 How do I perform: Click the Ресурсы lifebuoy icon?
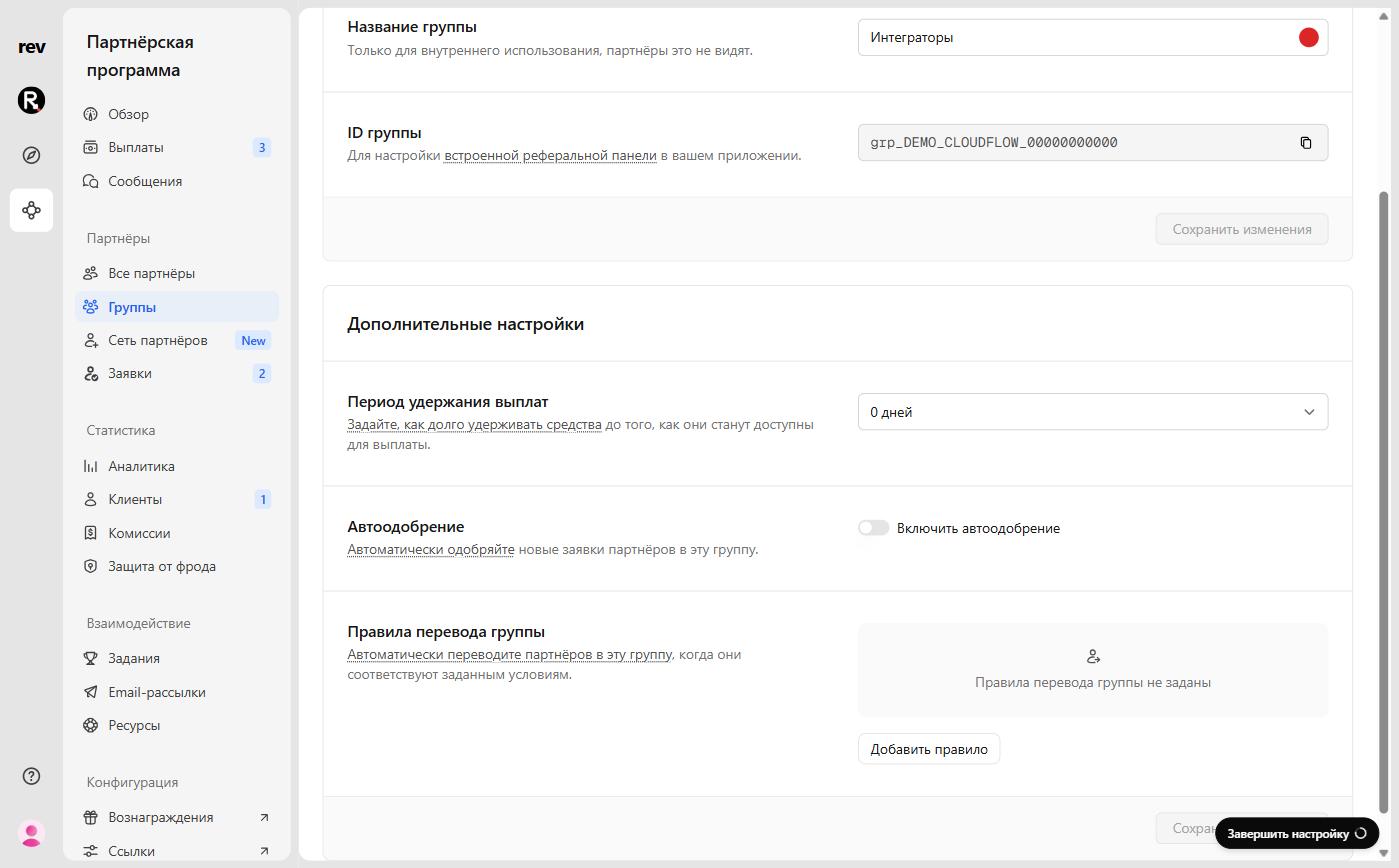[91, 725]
